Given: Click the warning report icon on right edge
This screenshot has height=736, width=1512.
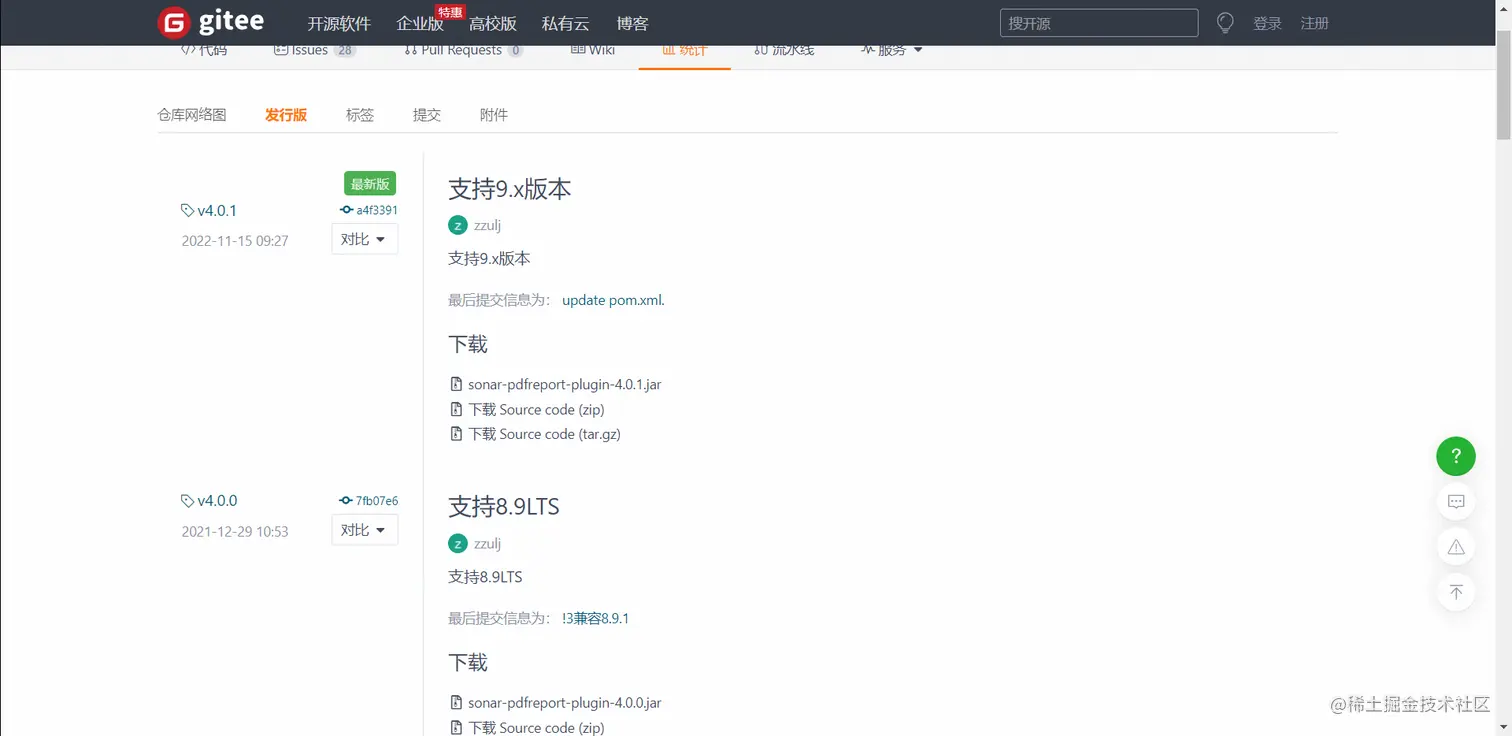Looking at the screenshot, I should (x=1455, y=546).
